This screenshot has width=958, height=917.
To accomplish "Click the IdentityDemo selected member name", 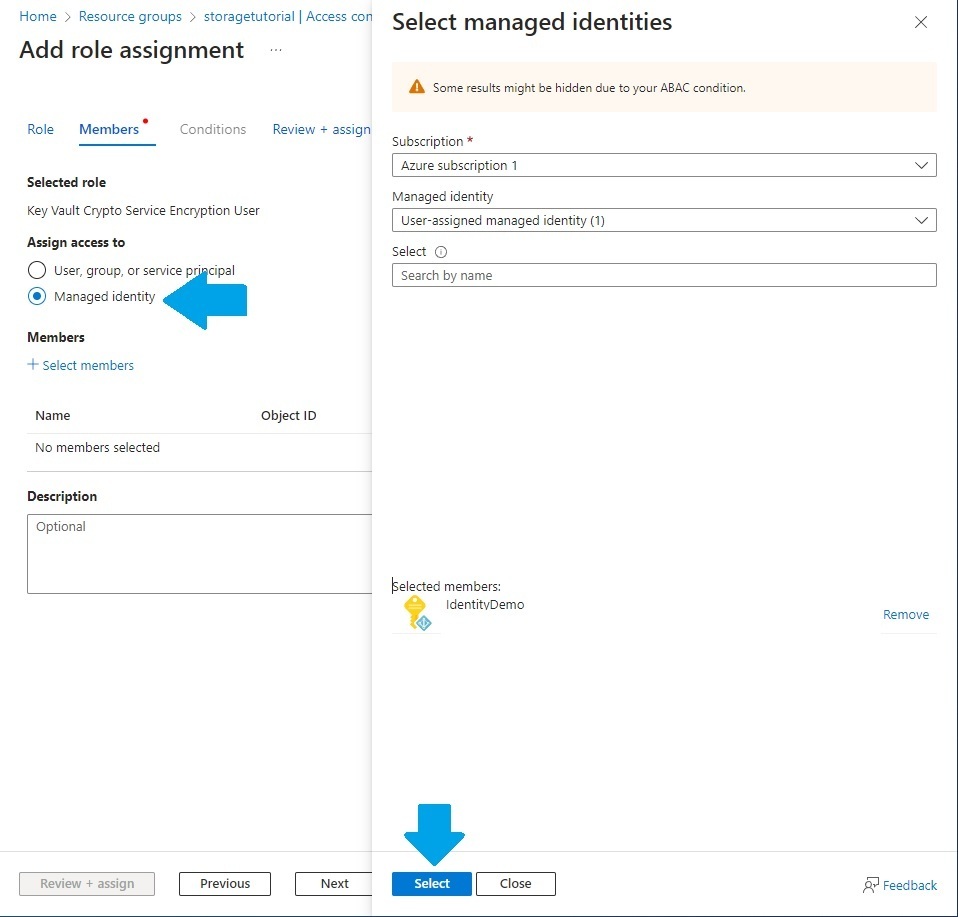I will 484,604.
